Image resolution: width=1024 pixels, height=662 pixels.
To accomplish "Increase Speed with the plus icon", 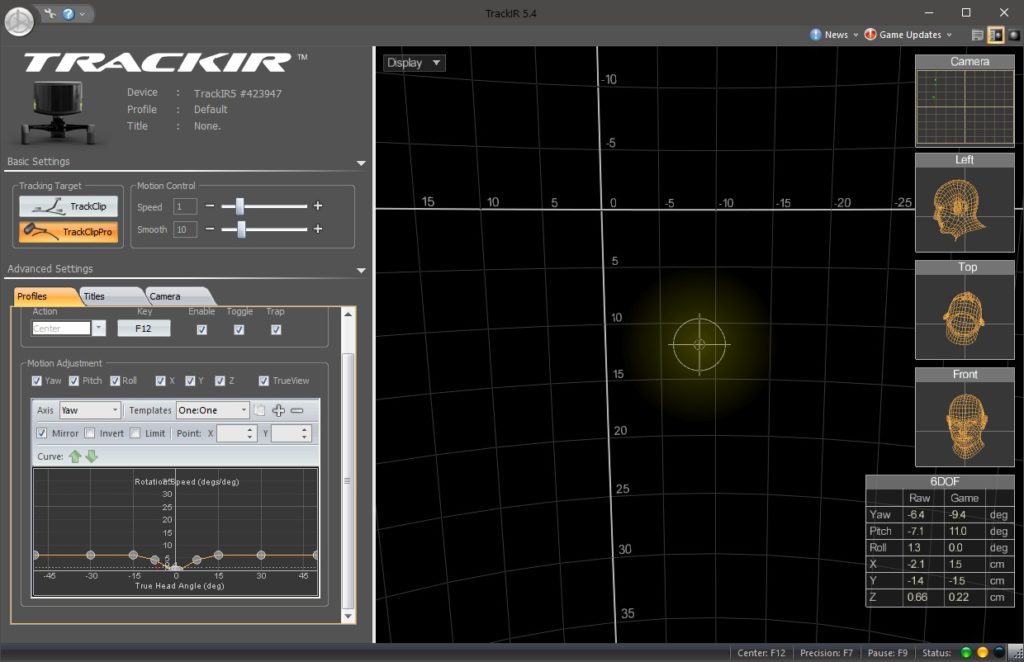I will coord(318,206).
